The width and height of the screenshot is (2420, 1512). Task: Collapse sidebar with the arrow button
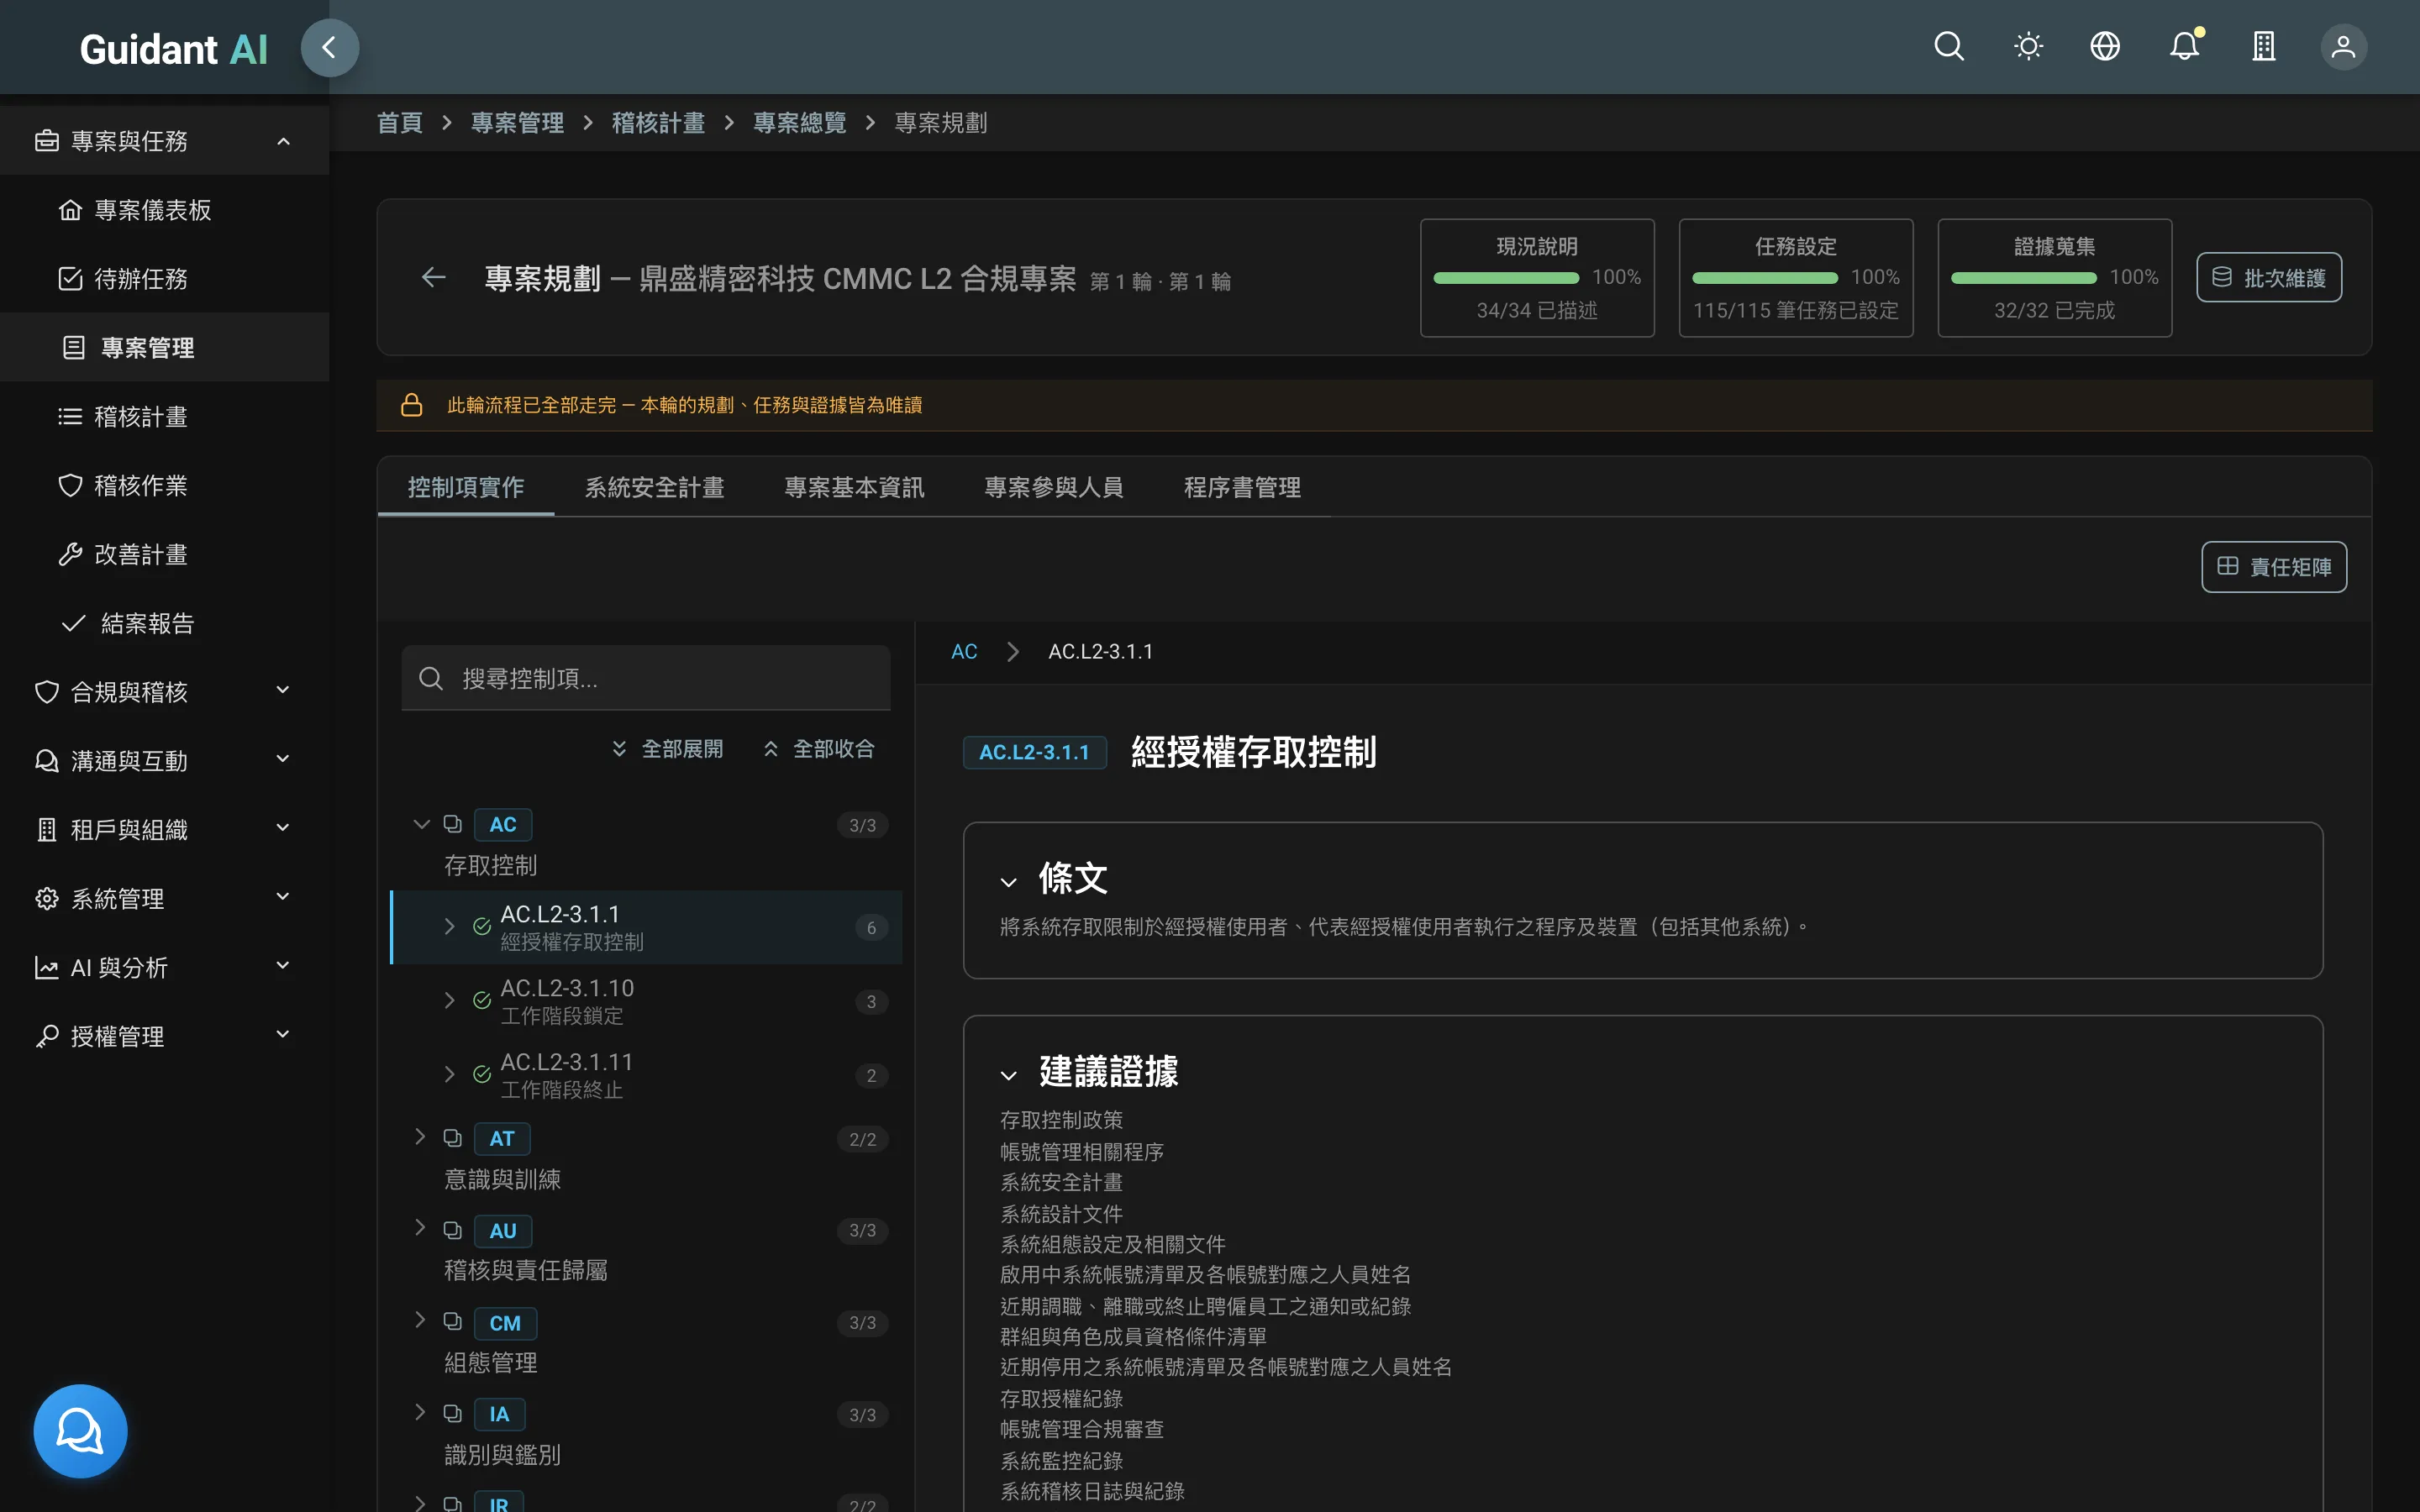tap(329, 47)
